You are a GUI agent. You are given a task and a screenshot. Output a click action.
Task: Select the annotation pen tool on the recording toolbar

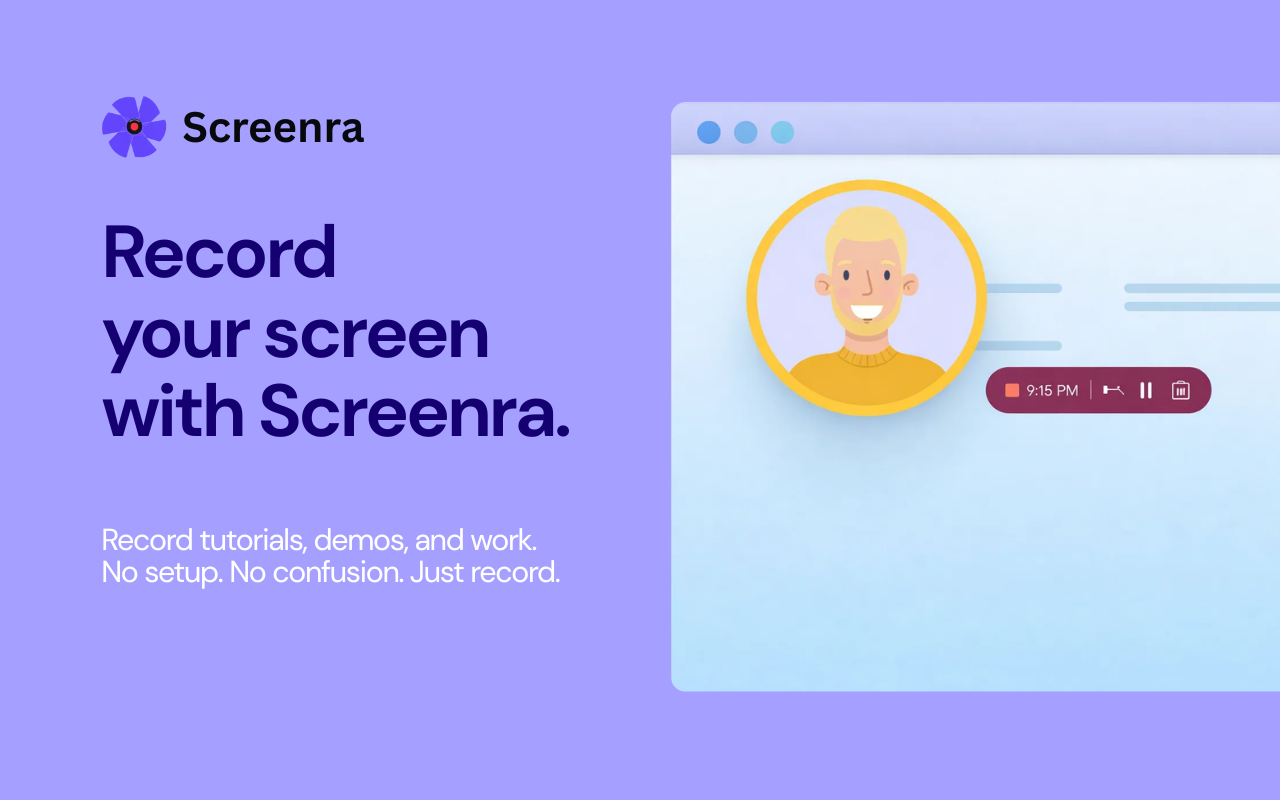point(1112,390)
